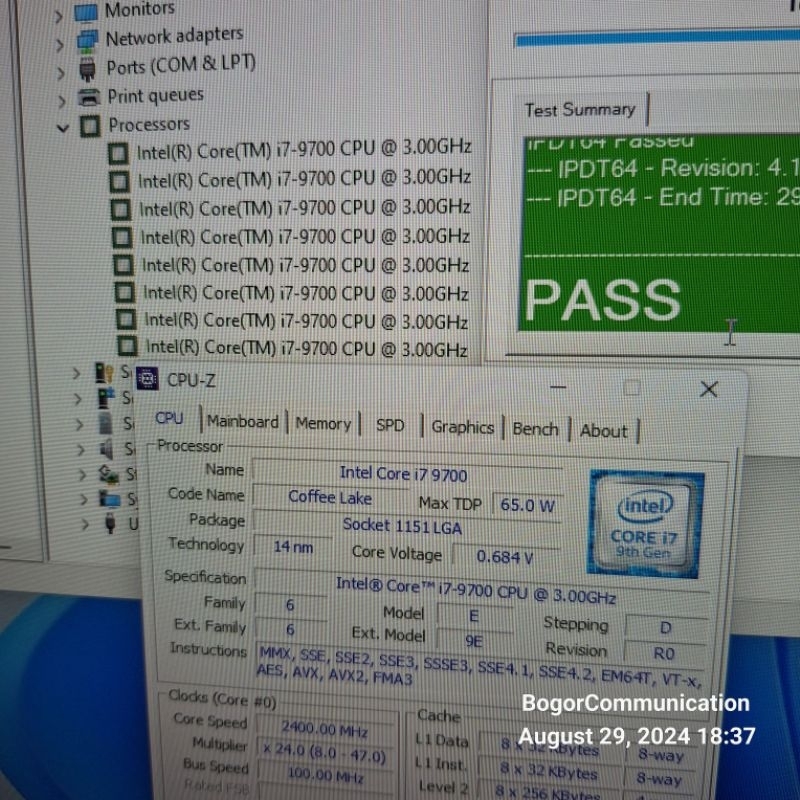The height and width of the screenshot is (800, 800).
Task: Select the Test Summary tab
Action: coord(580,110)
